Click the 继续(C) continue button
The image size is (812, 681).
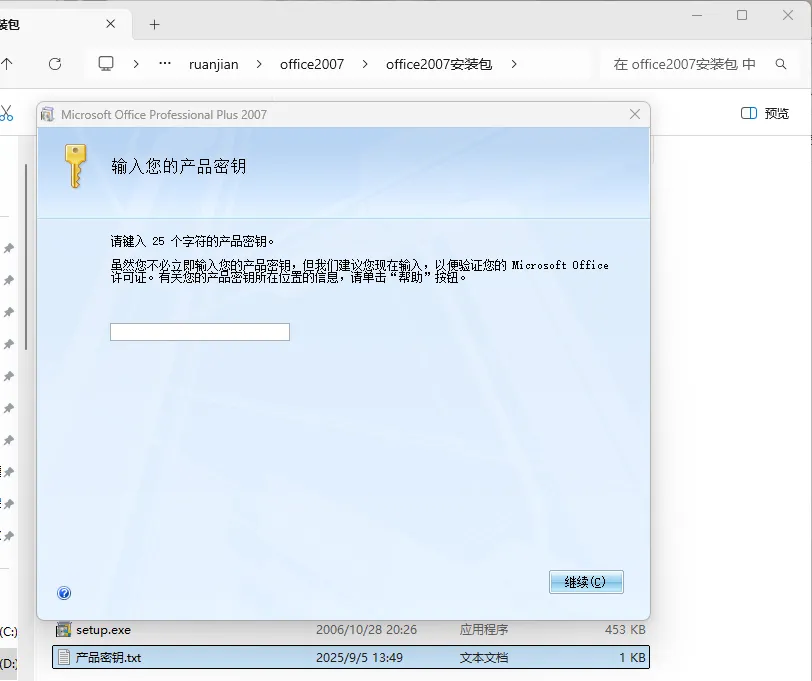[x=586, y=582]
